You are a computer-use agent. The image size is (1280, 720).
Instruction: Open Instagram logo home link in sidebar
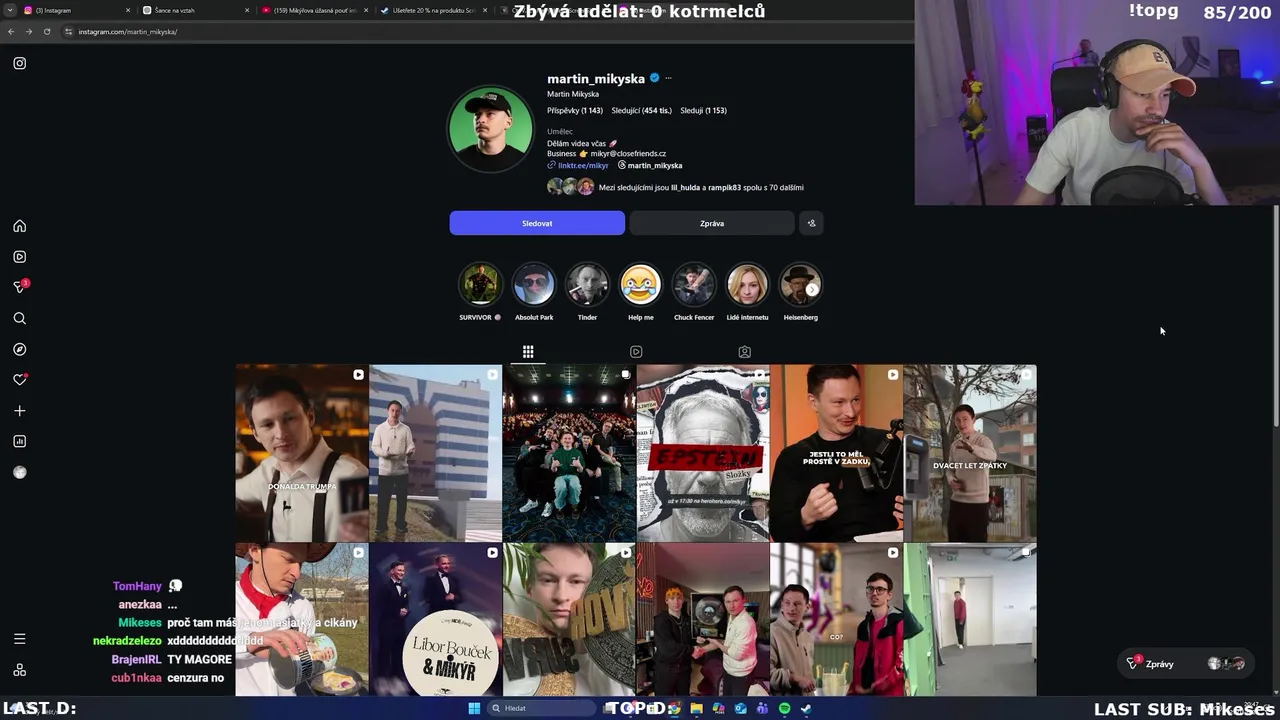(19, 63)
